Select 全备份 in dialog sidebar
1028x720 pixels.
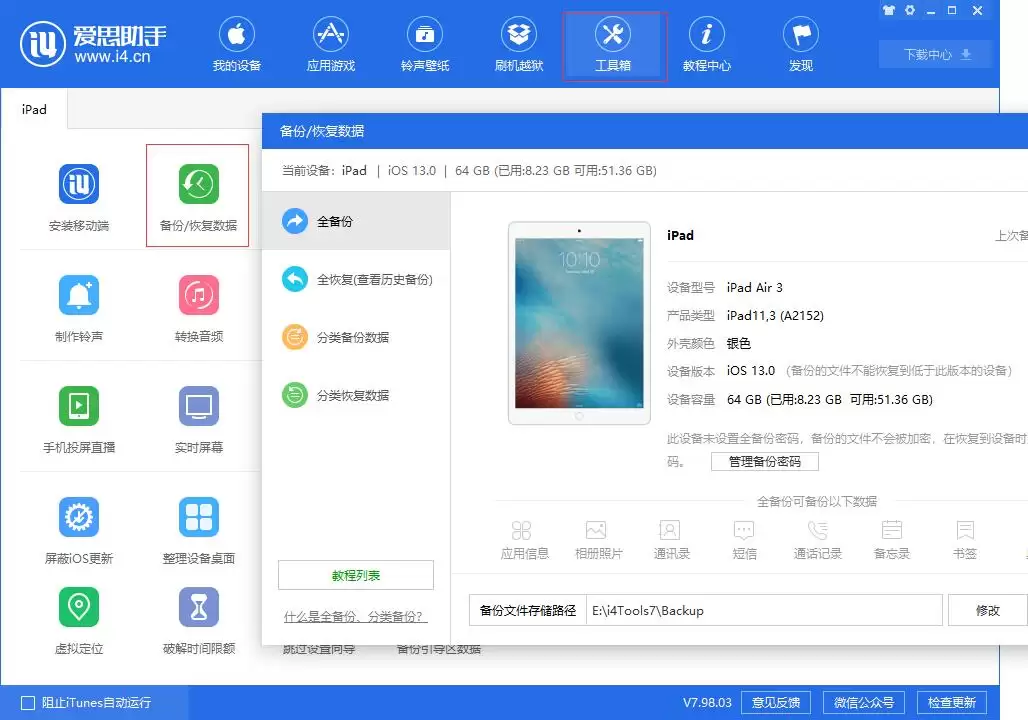[356, 221]
